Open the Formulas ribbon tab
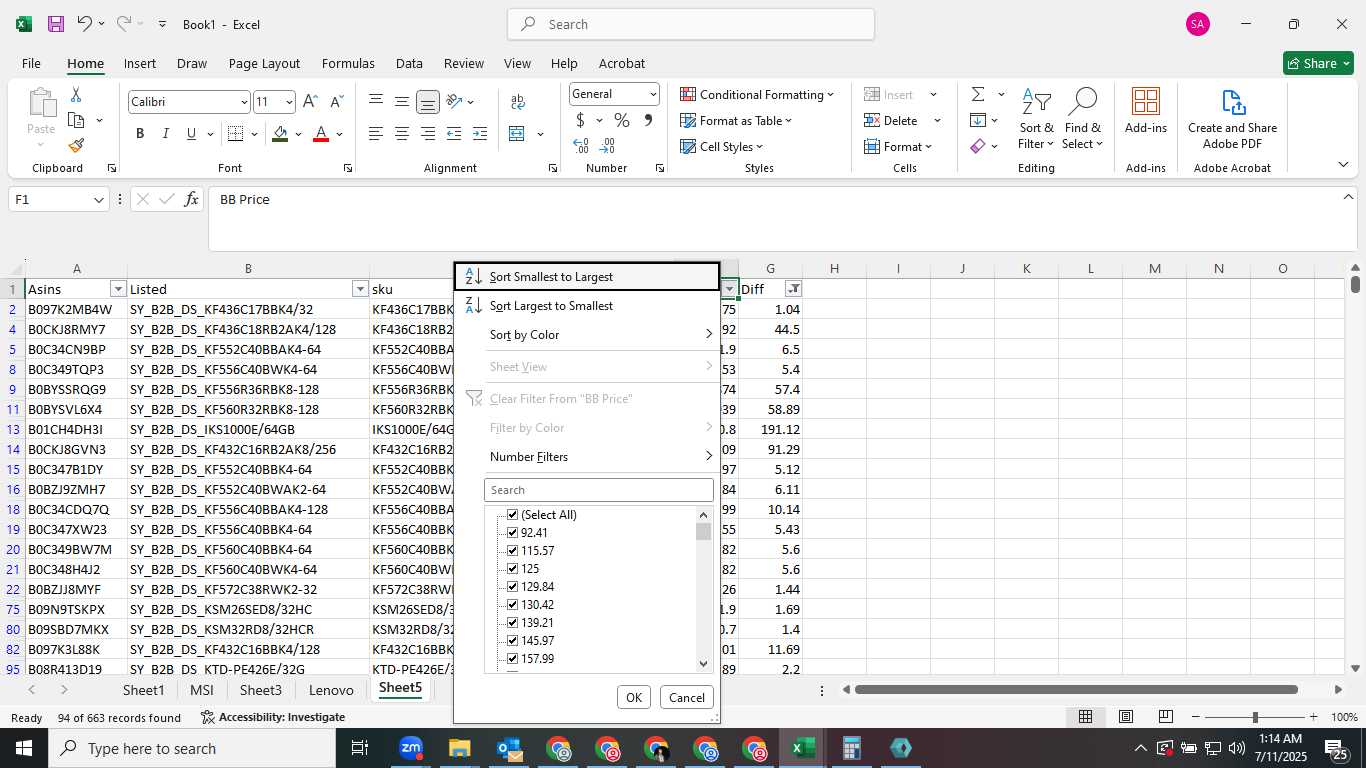 point(348,63)
